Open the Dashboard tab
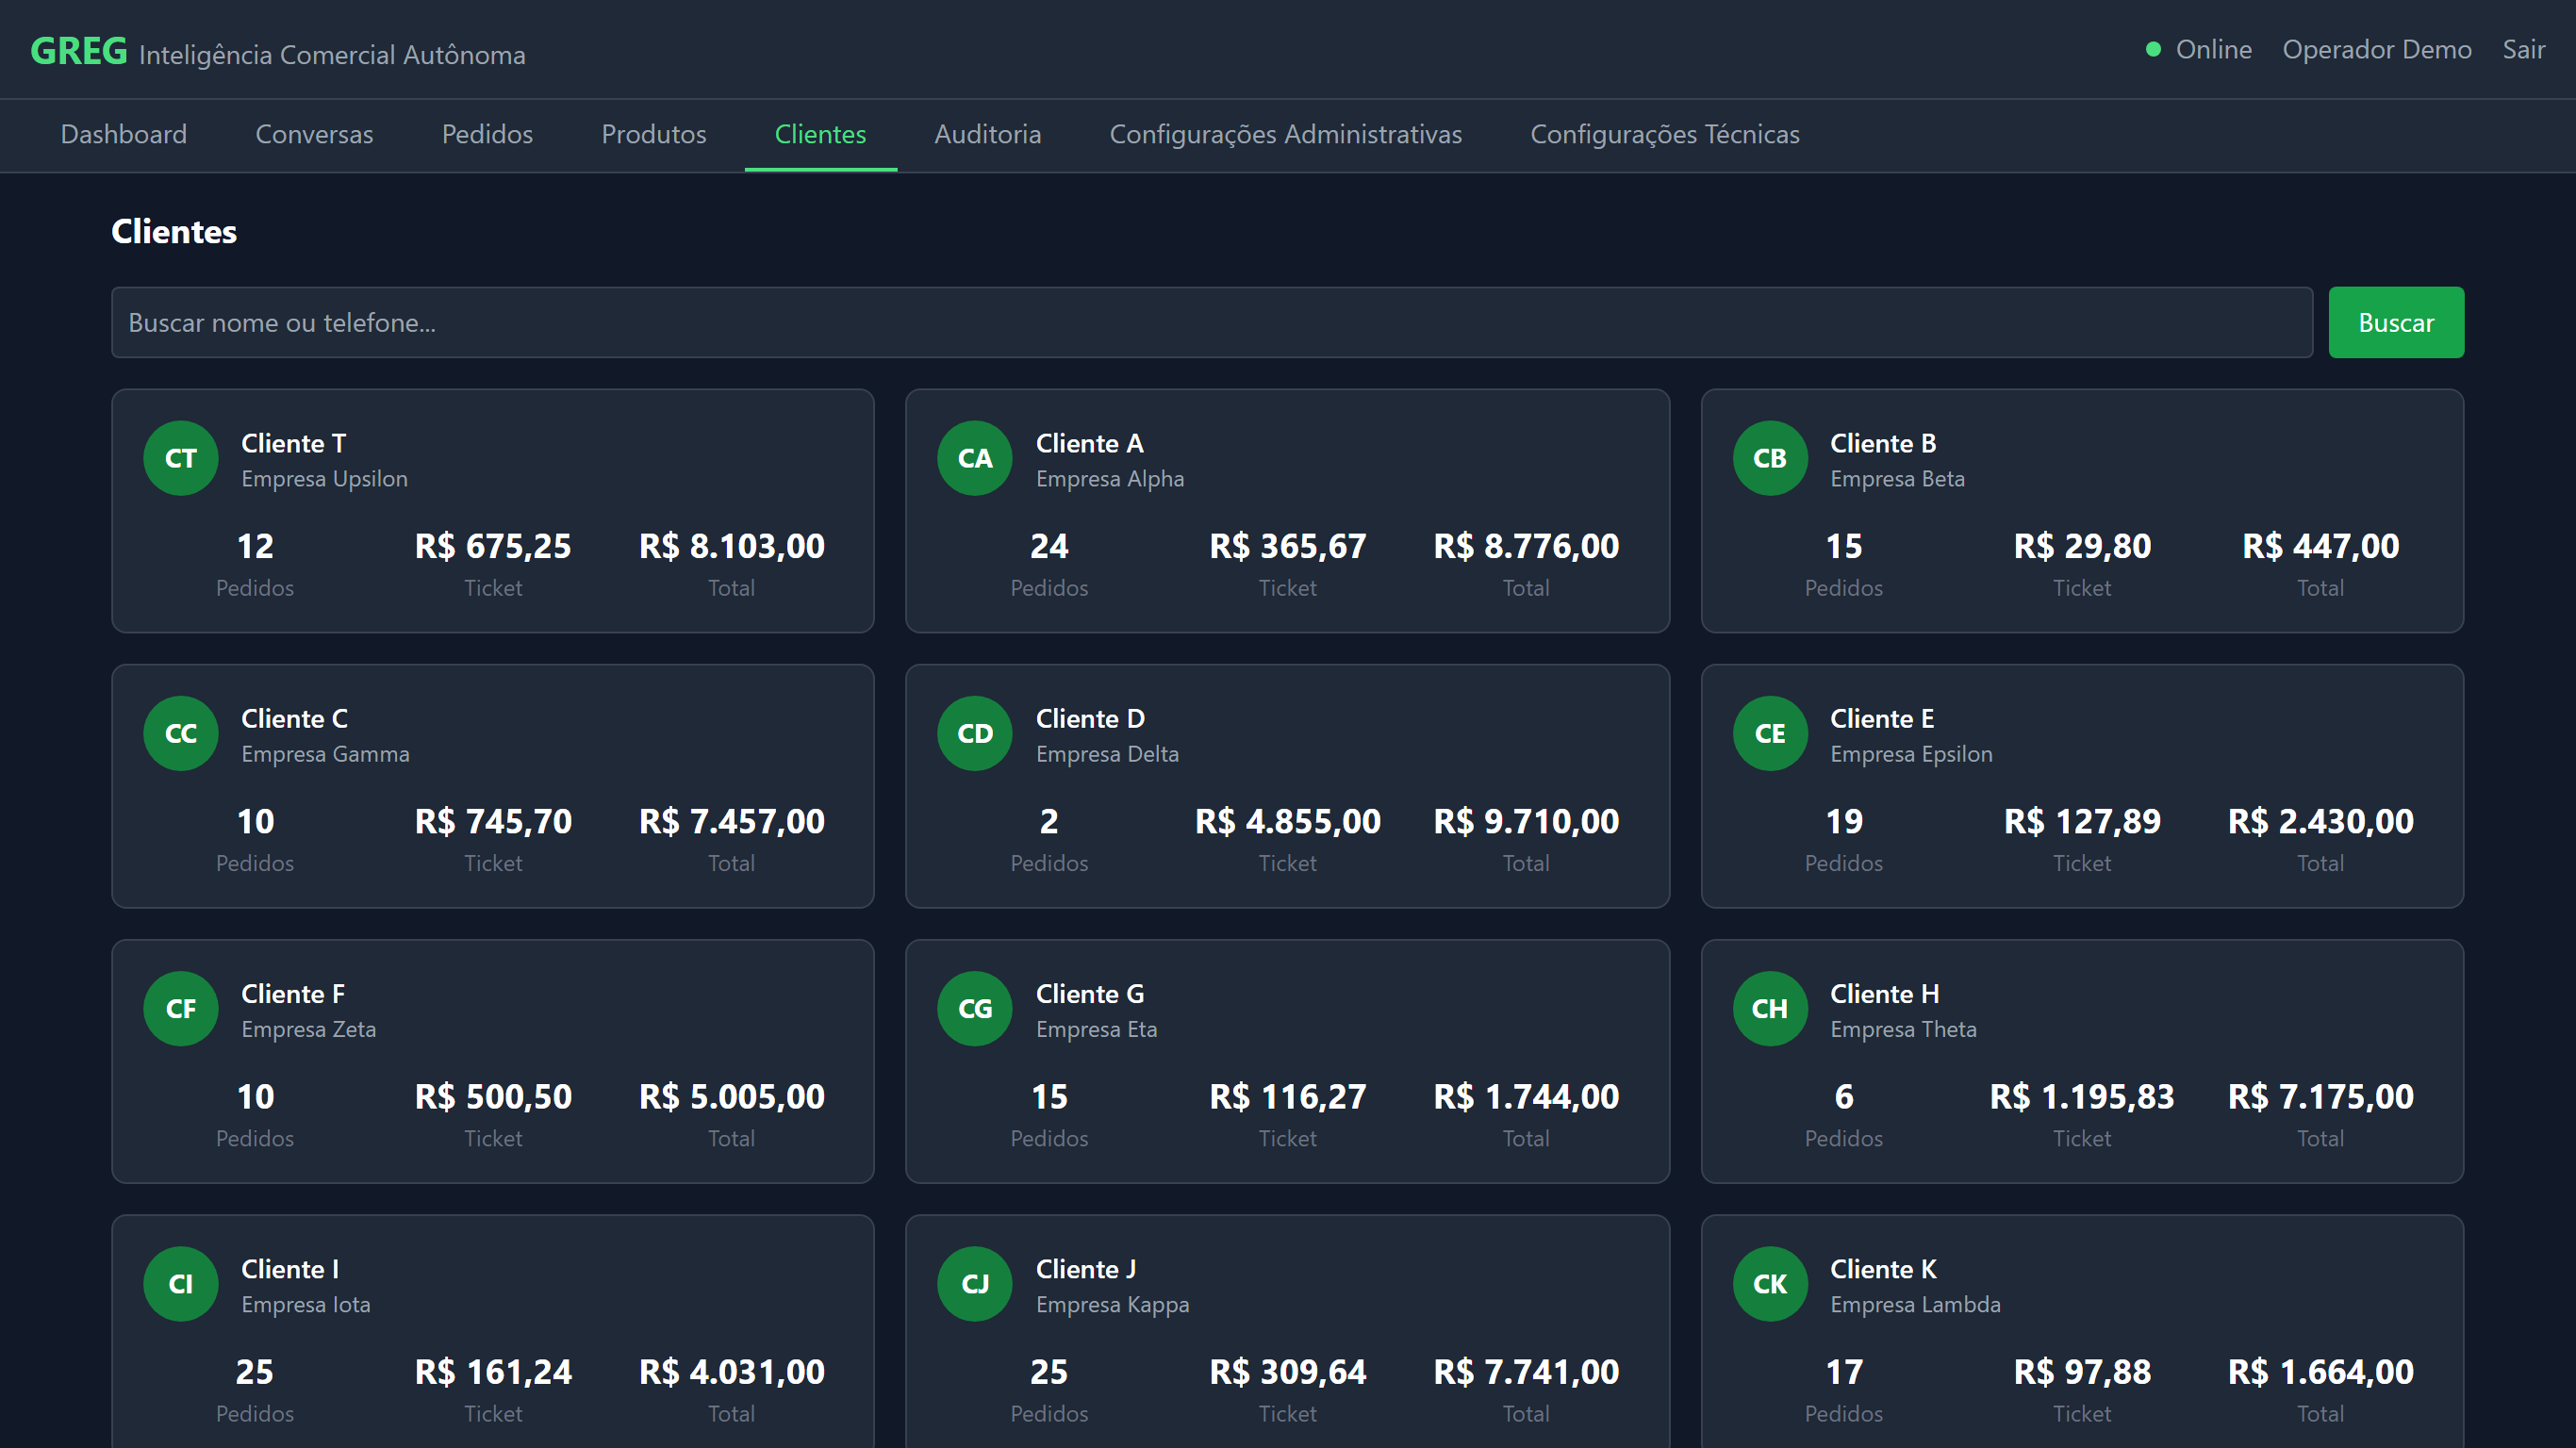2576x1448 pixels. tap(123, 134)
